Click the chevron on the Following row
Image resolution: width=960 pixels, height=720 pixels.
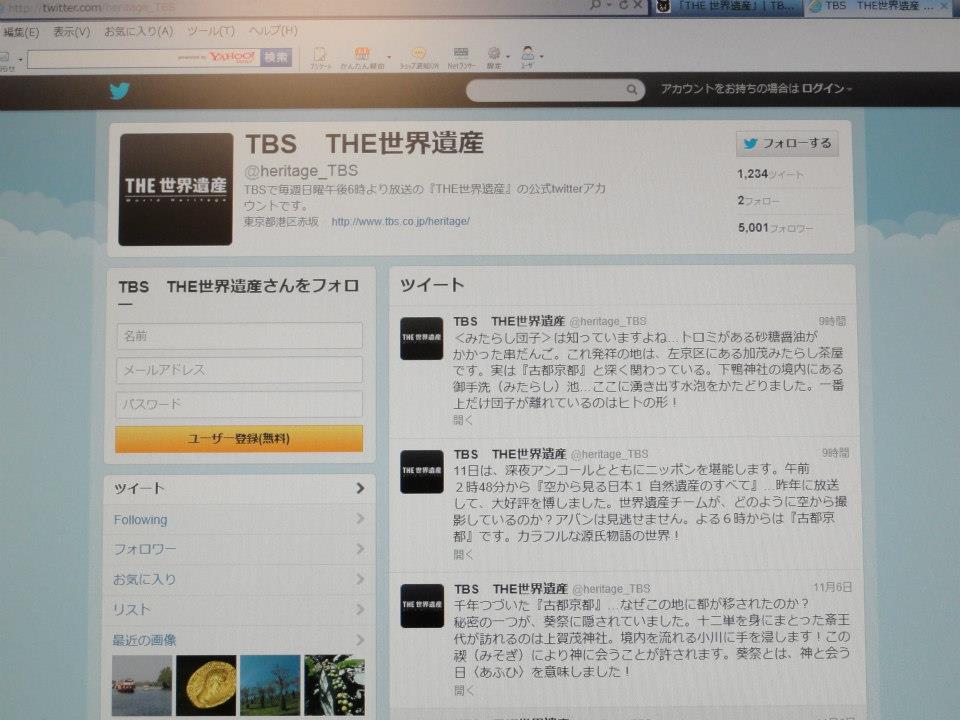[x=360, y=519]
